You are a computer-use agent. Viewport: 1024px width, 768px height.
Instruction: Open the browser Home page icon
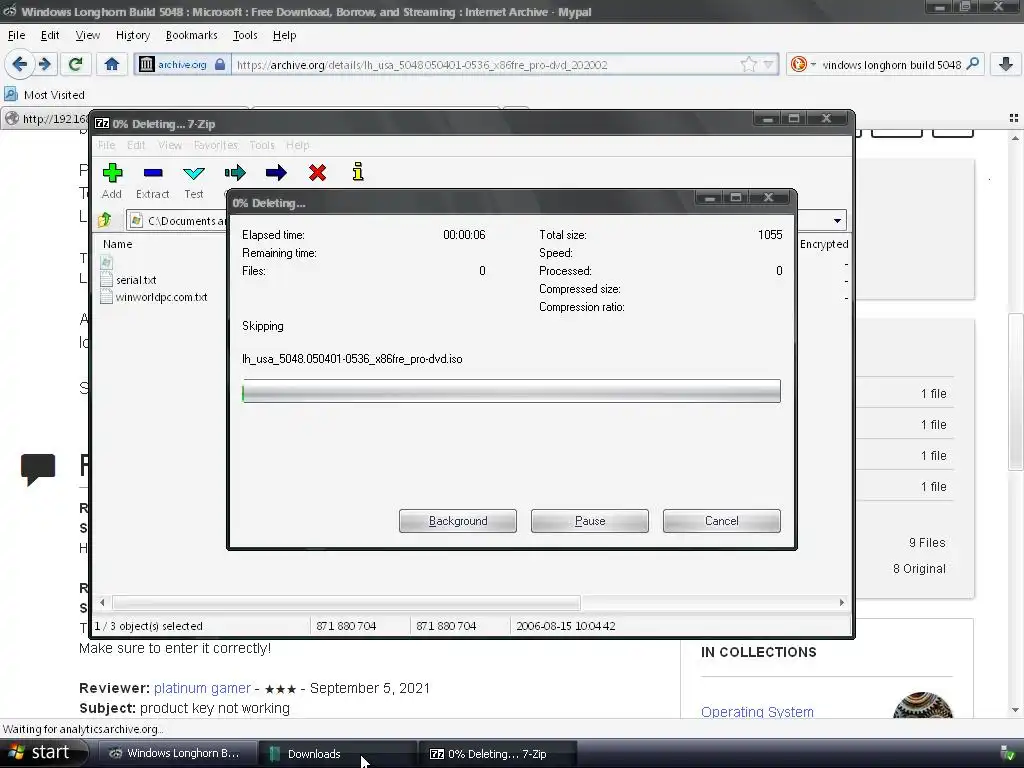(x=112, y=64)
